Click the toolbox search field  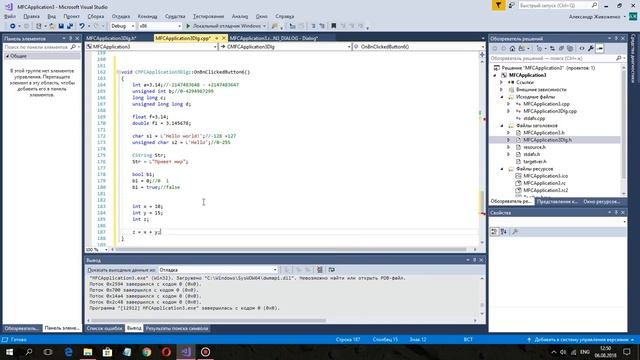click(x=41, y=47)
